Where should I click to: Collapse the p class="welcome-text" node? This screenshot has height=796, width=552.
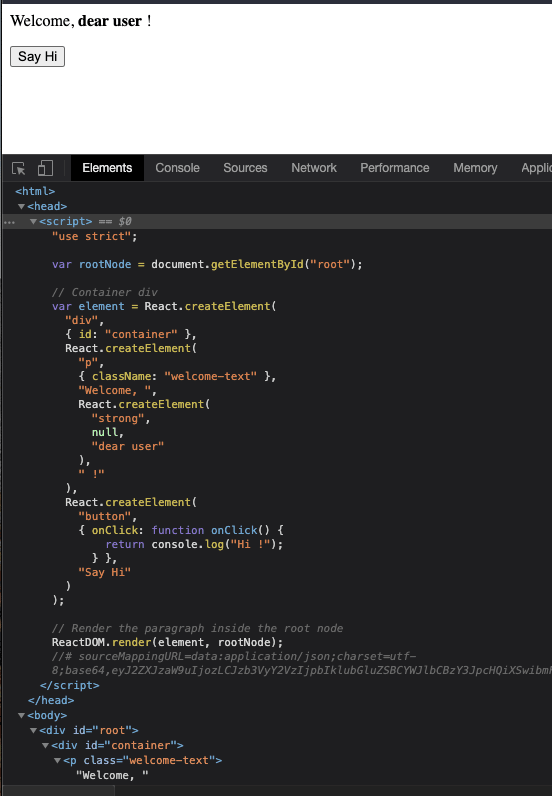(x=57, y=760)
